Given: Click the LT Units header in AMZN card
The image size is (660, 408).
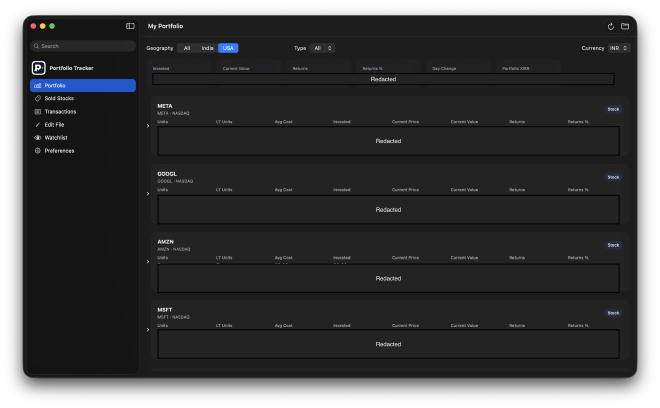Looking at the screenshot, I should [224, 258].
